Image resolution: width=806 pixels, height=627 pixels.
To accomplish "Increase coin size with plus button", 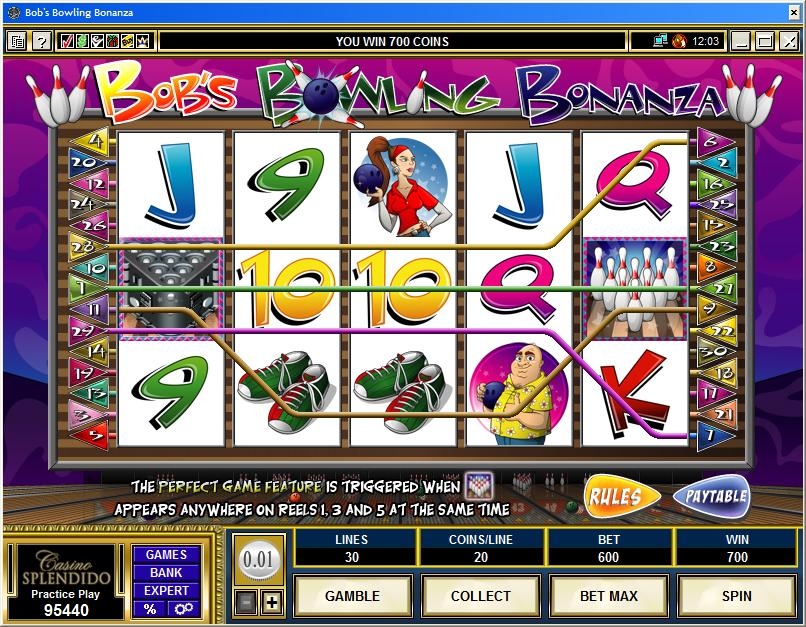I will 272,602.
